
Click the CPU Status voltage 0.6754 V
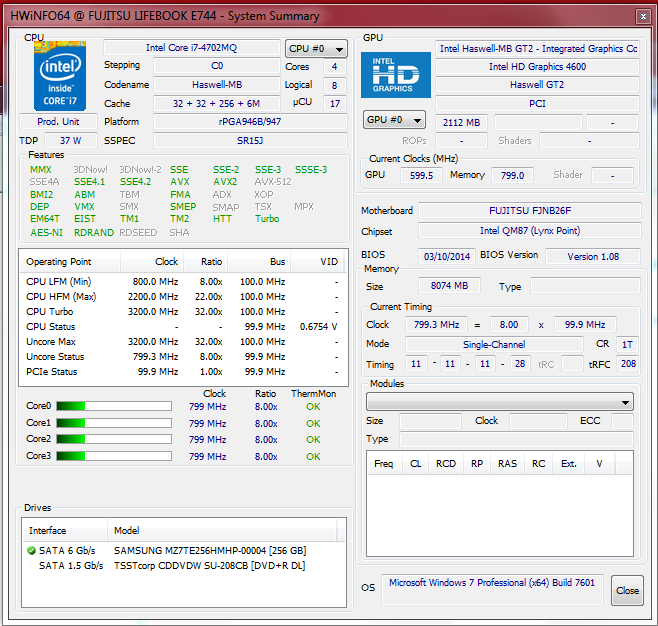[x=319, y=327]
